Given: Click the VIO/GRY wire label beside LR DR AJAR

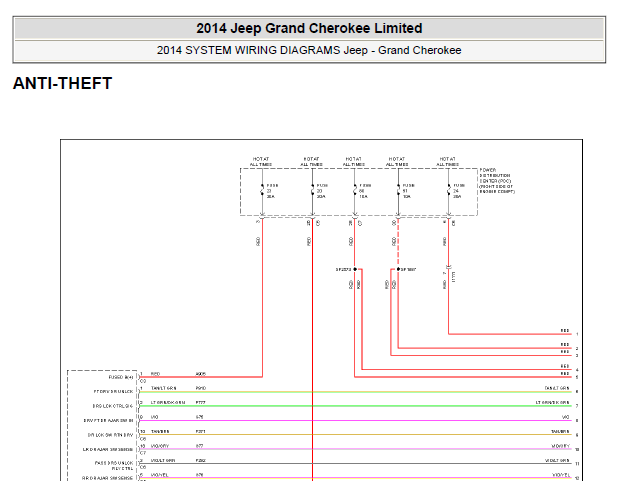Looking at the screenshot, I should (160, 446).
